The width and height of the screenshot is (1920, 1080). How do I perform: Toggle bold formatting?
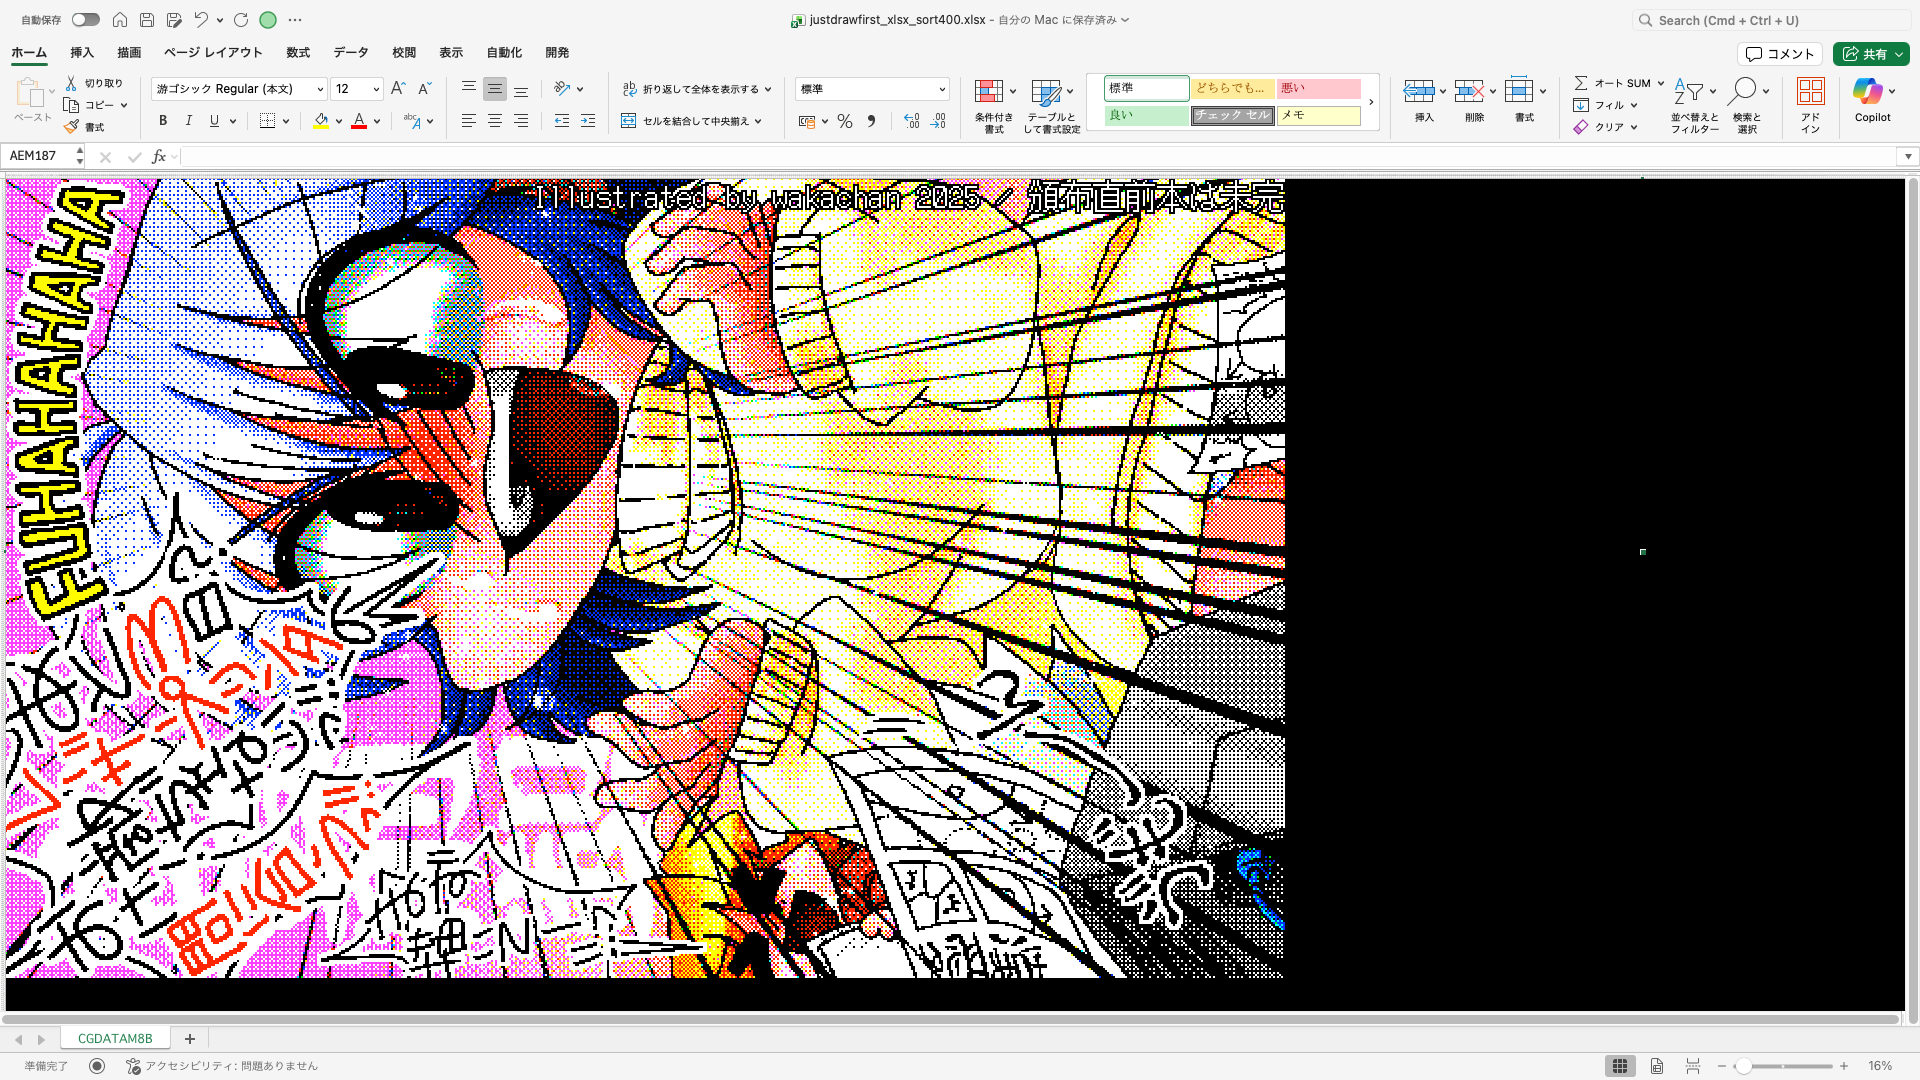point(162,120)
